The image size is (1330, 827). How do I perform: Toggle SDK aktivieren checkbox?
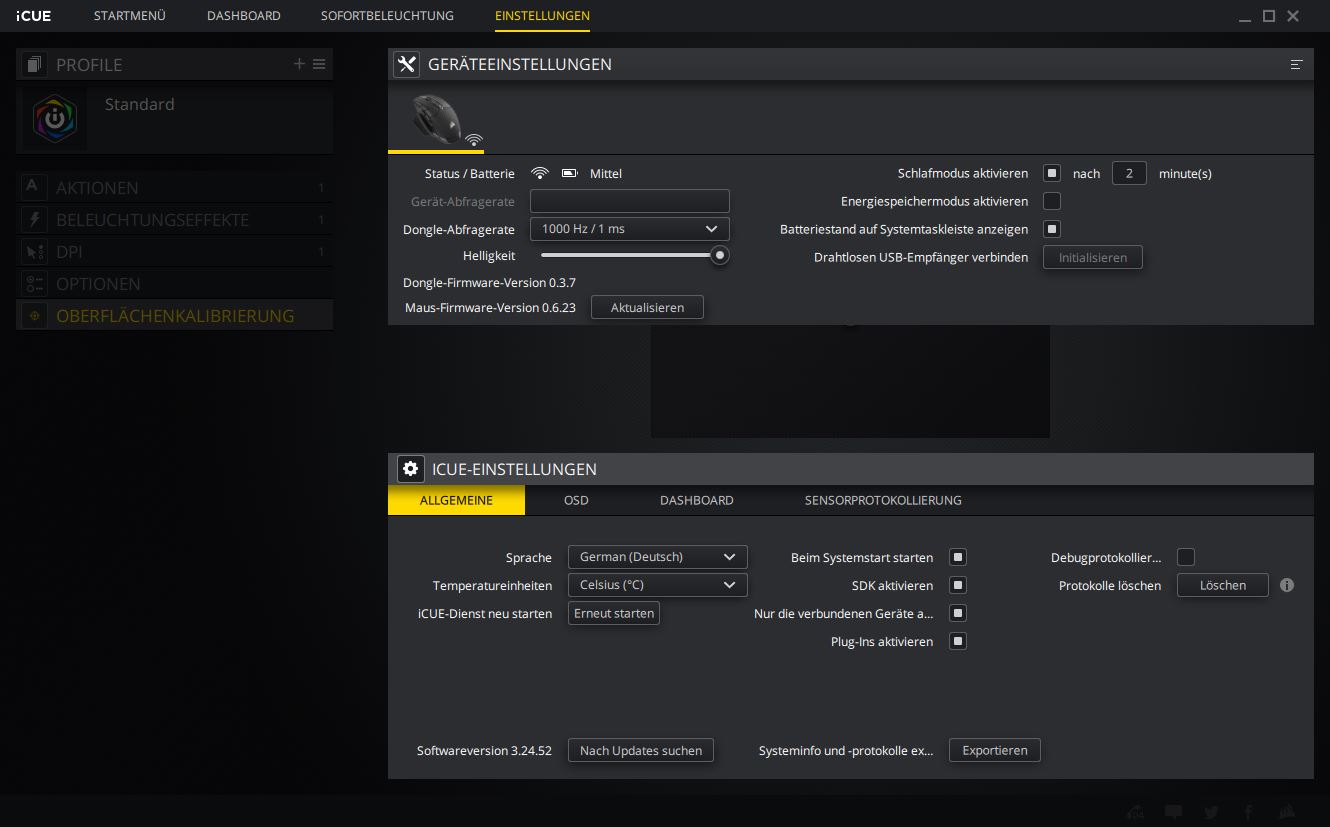(958, 585)
